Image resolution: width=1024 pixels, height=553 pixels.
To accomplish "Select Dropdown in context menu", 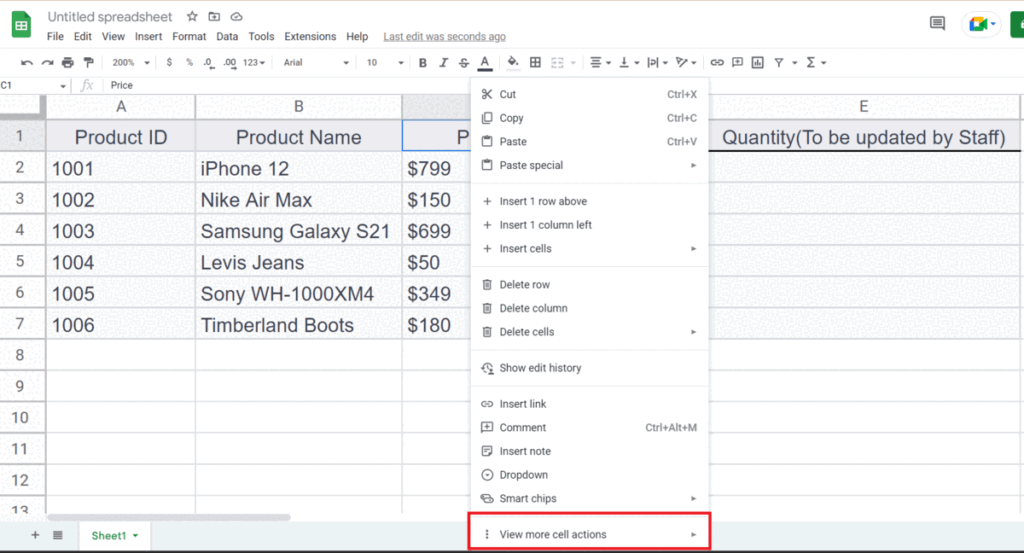I will tap(589, 475).
